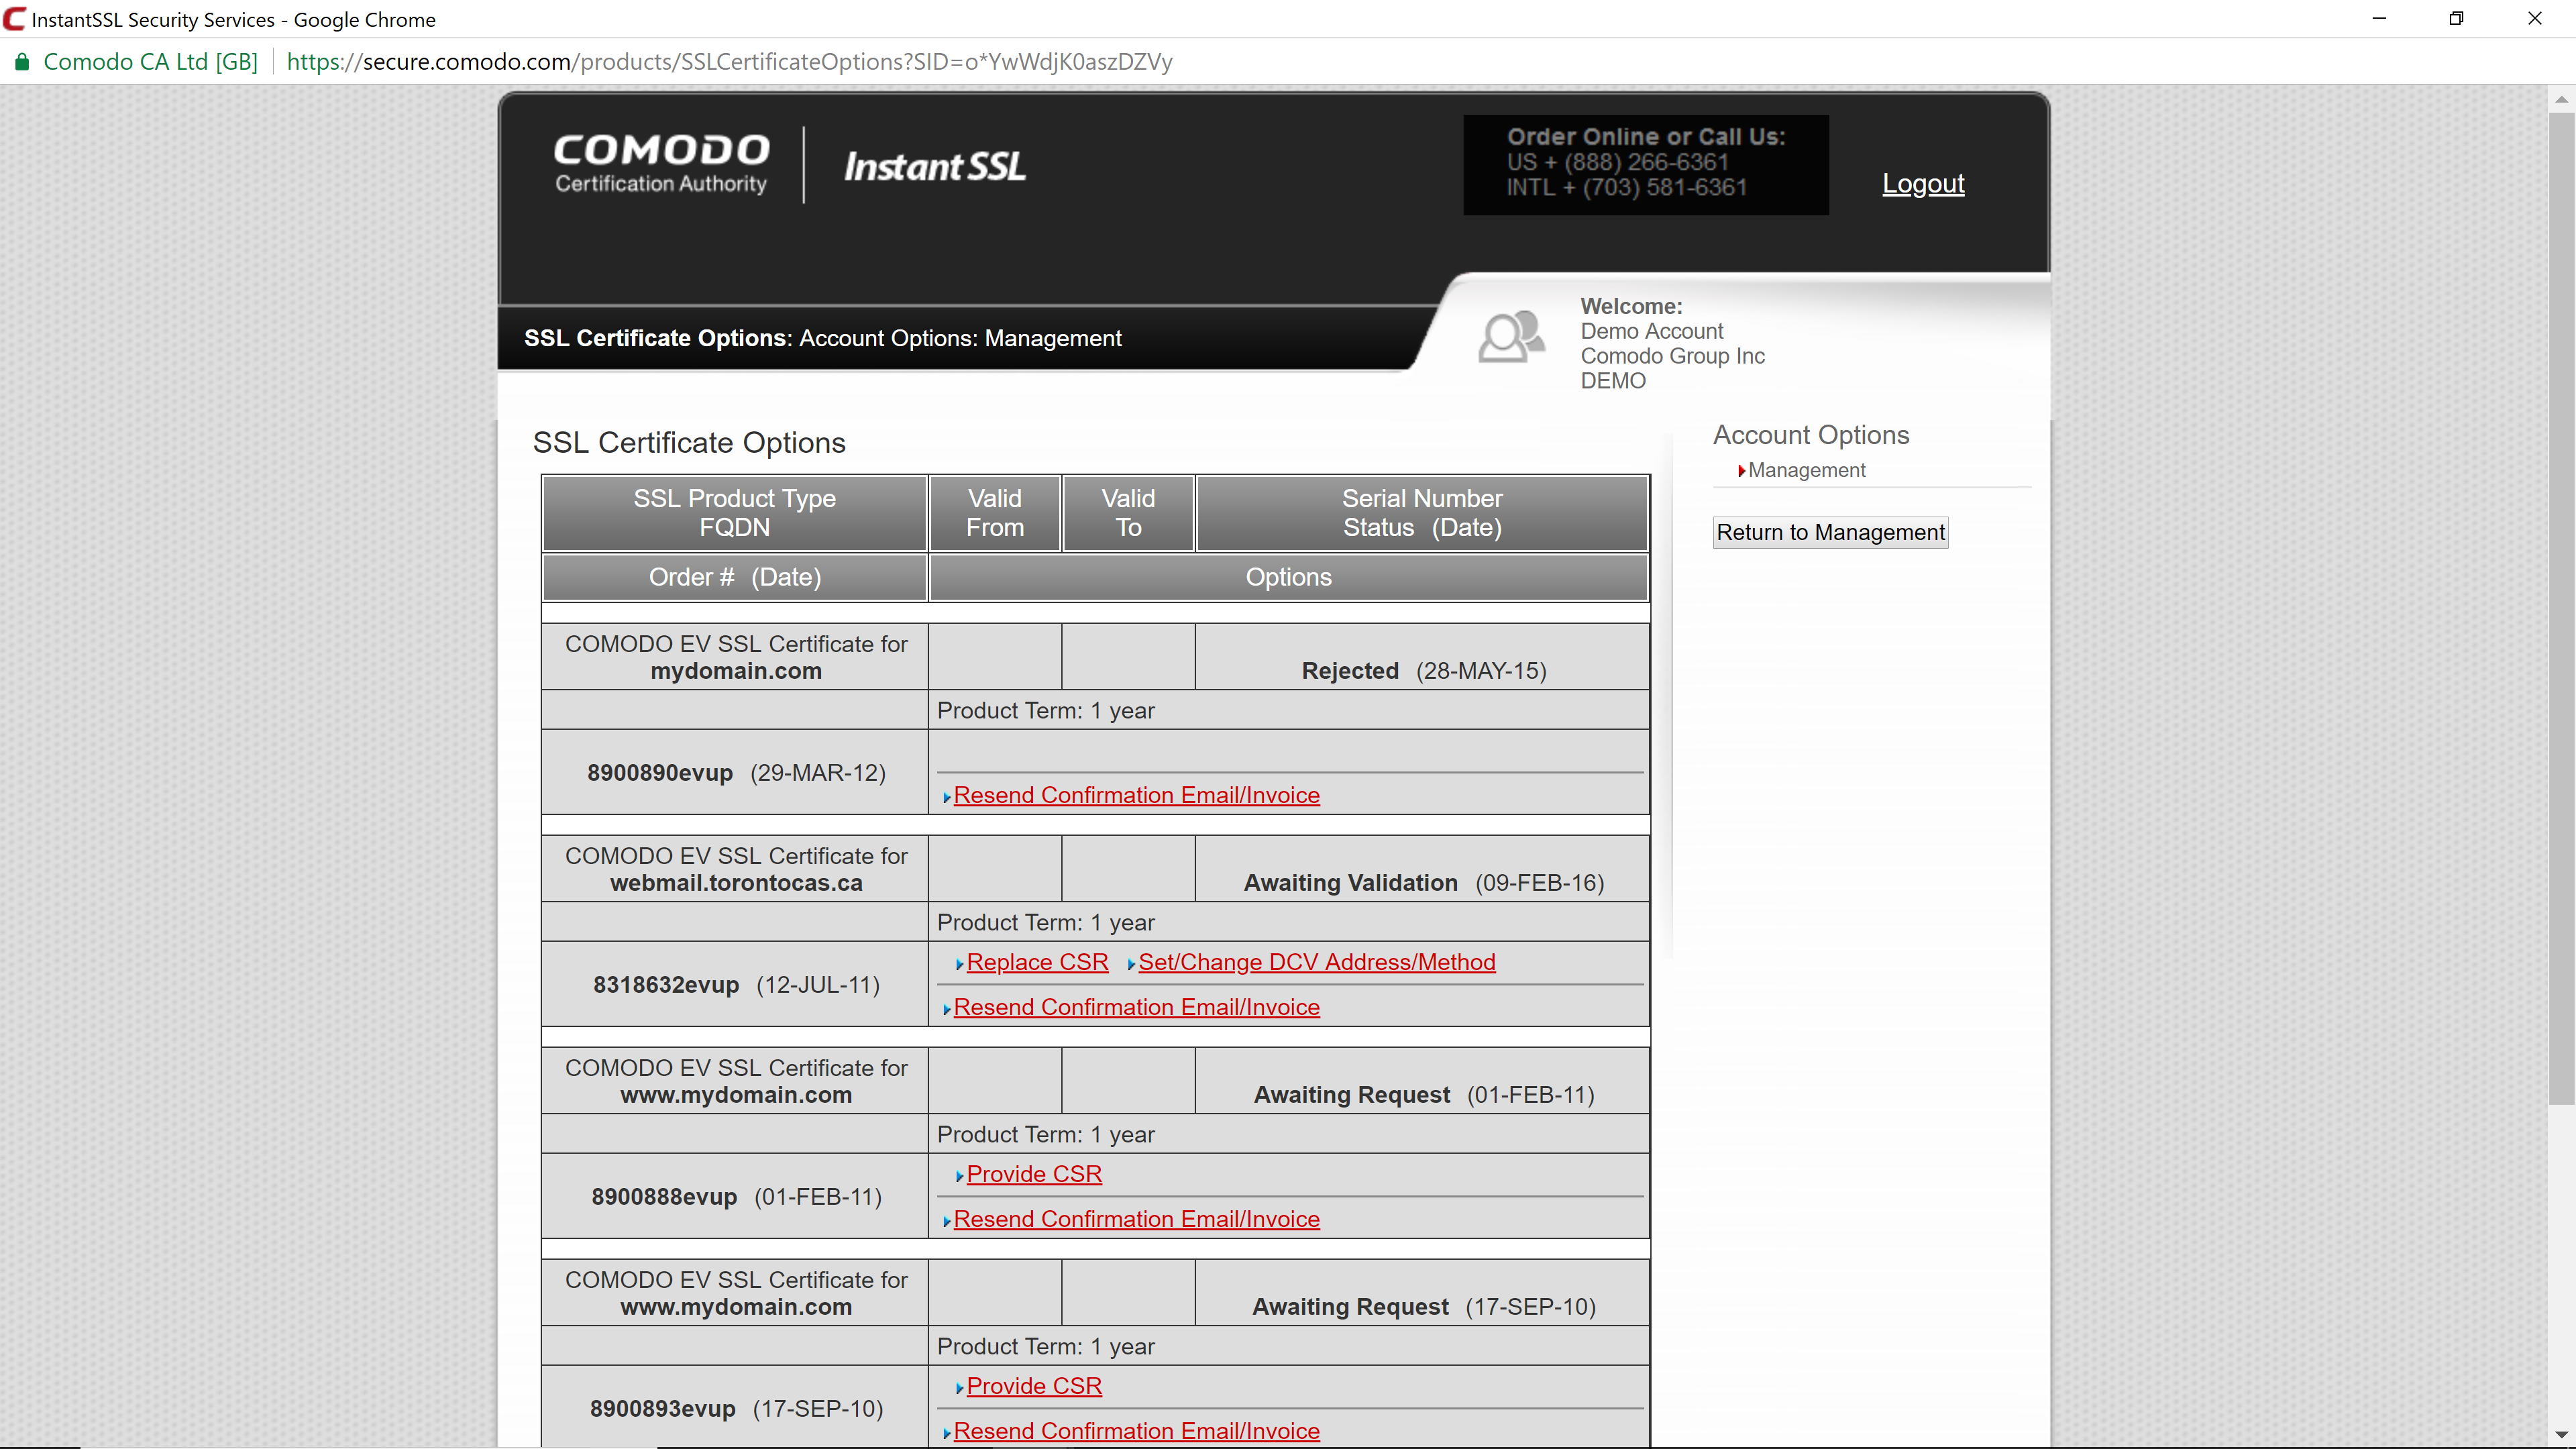Click the arrow bullet before Set/Change DCV Address/Method
This screenshot has width=2576, height=1449.
point(1131,964)
